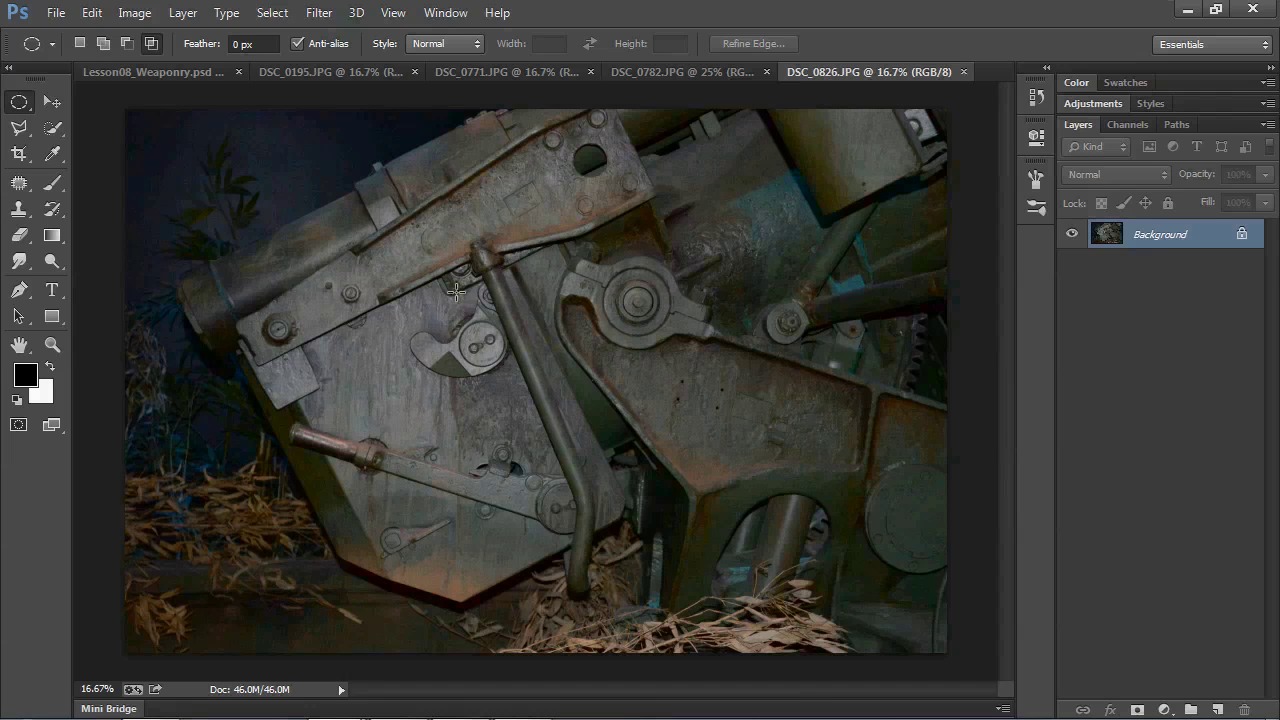1280x720 pixels.
Task: Select the Zoom tool in toolbox
Action: coord(52,345)
